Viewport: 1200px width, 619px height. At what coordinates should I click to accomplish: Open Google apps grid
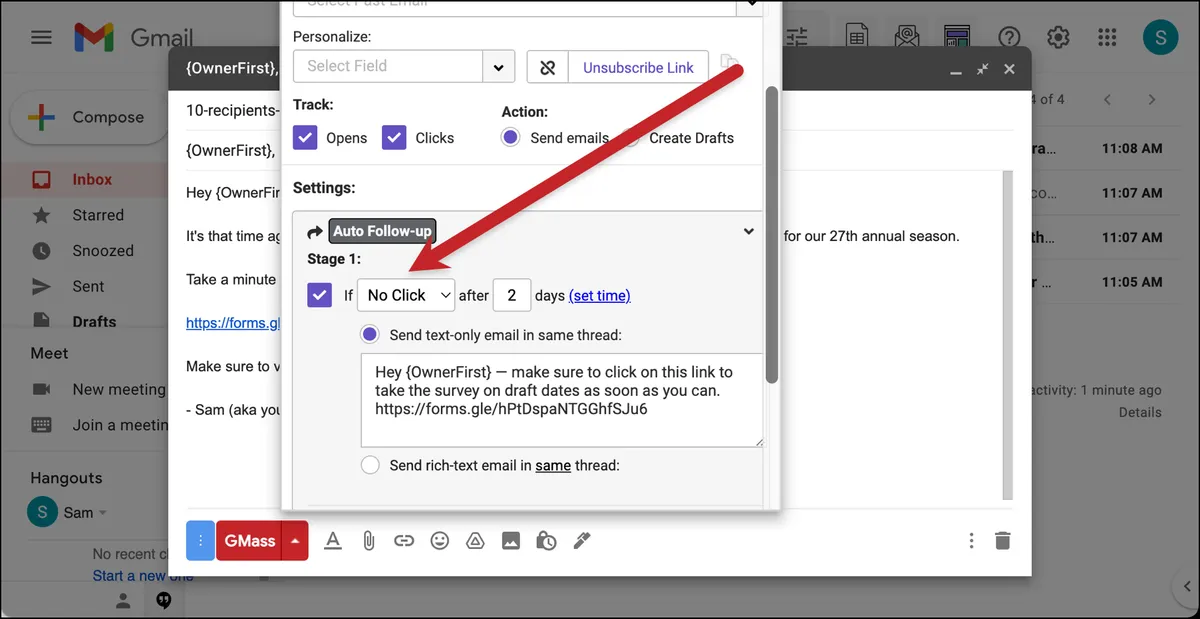tap(1107, 38)
